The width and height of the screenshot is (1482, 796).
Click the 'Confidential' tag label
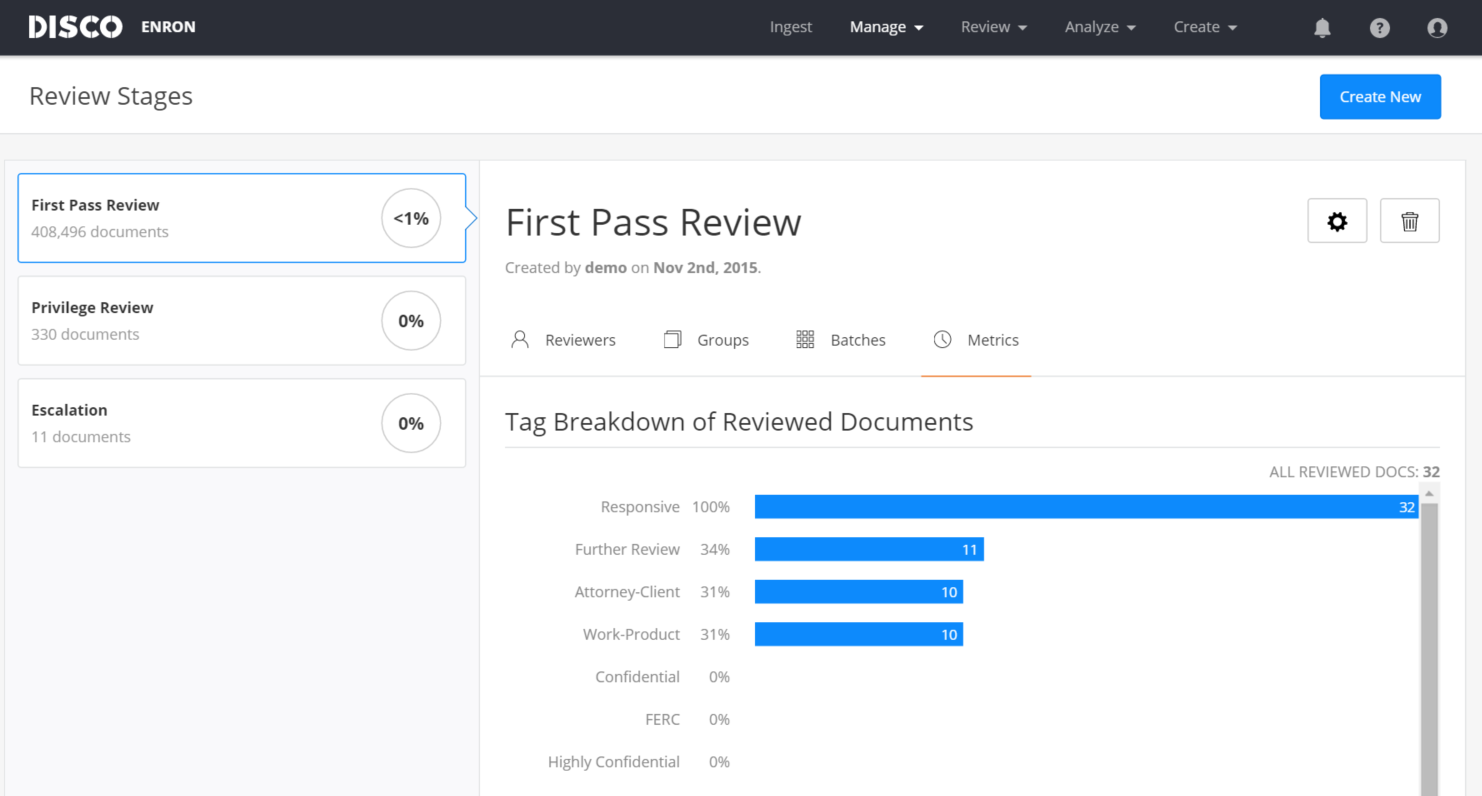coord(637,677)
